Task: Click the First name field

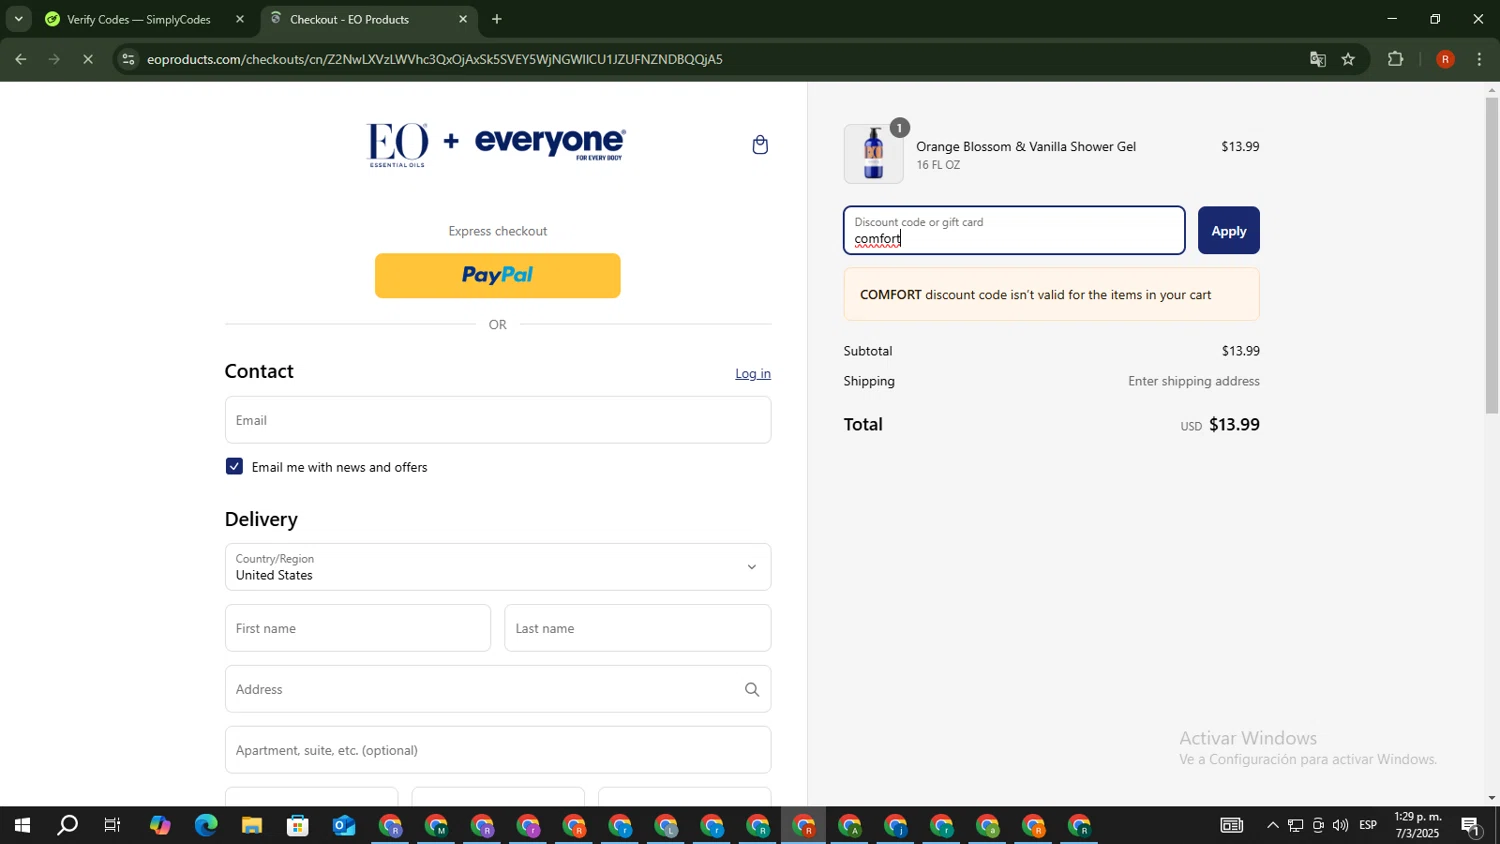Action: 358,628
